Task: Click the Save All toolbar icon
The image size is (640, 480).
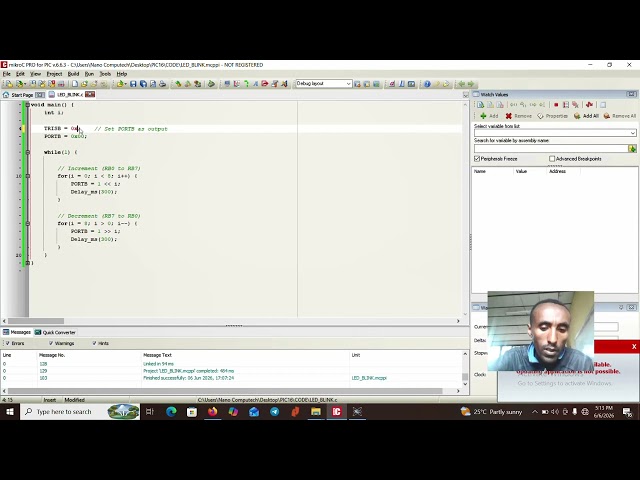Action: 143,84
